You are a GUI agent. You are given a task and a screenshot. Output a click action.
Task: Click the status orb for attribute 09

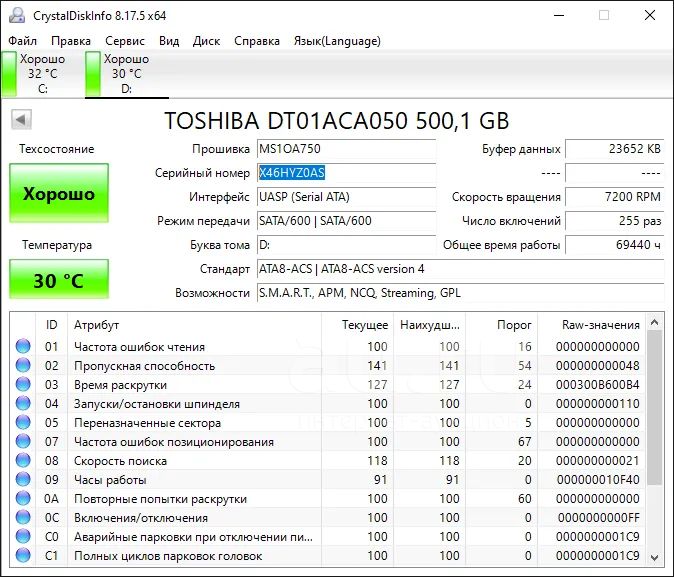[x=23, y=479]
